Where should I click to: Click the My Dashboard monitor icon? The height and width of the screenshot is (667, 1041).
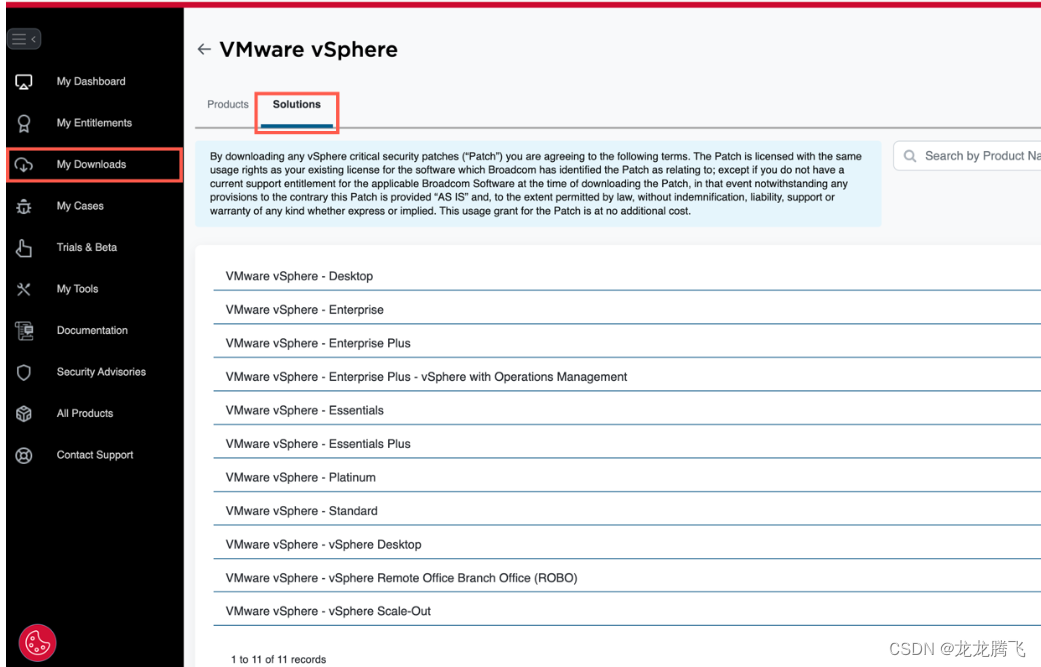24,82
